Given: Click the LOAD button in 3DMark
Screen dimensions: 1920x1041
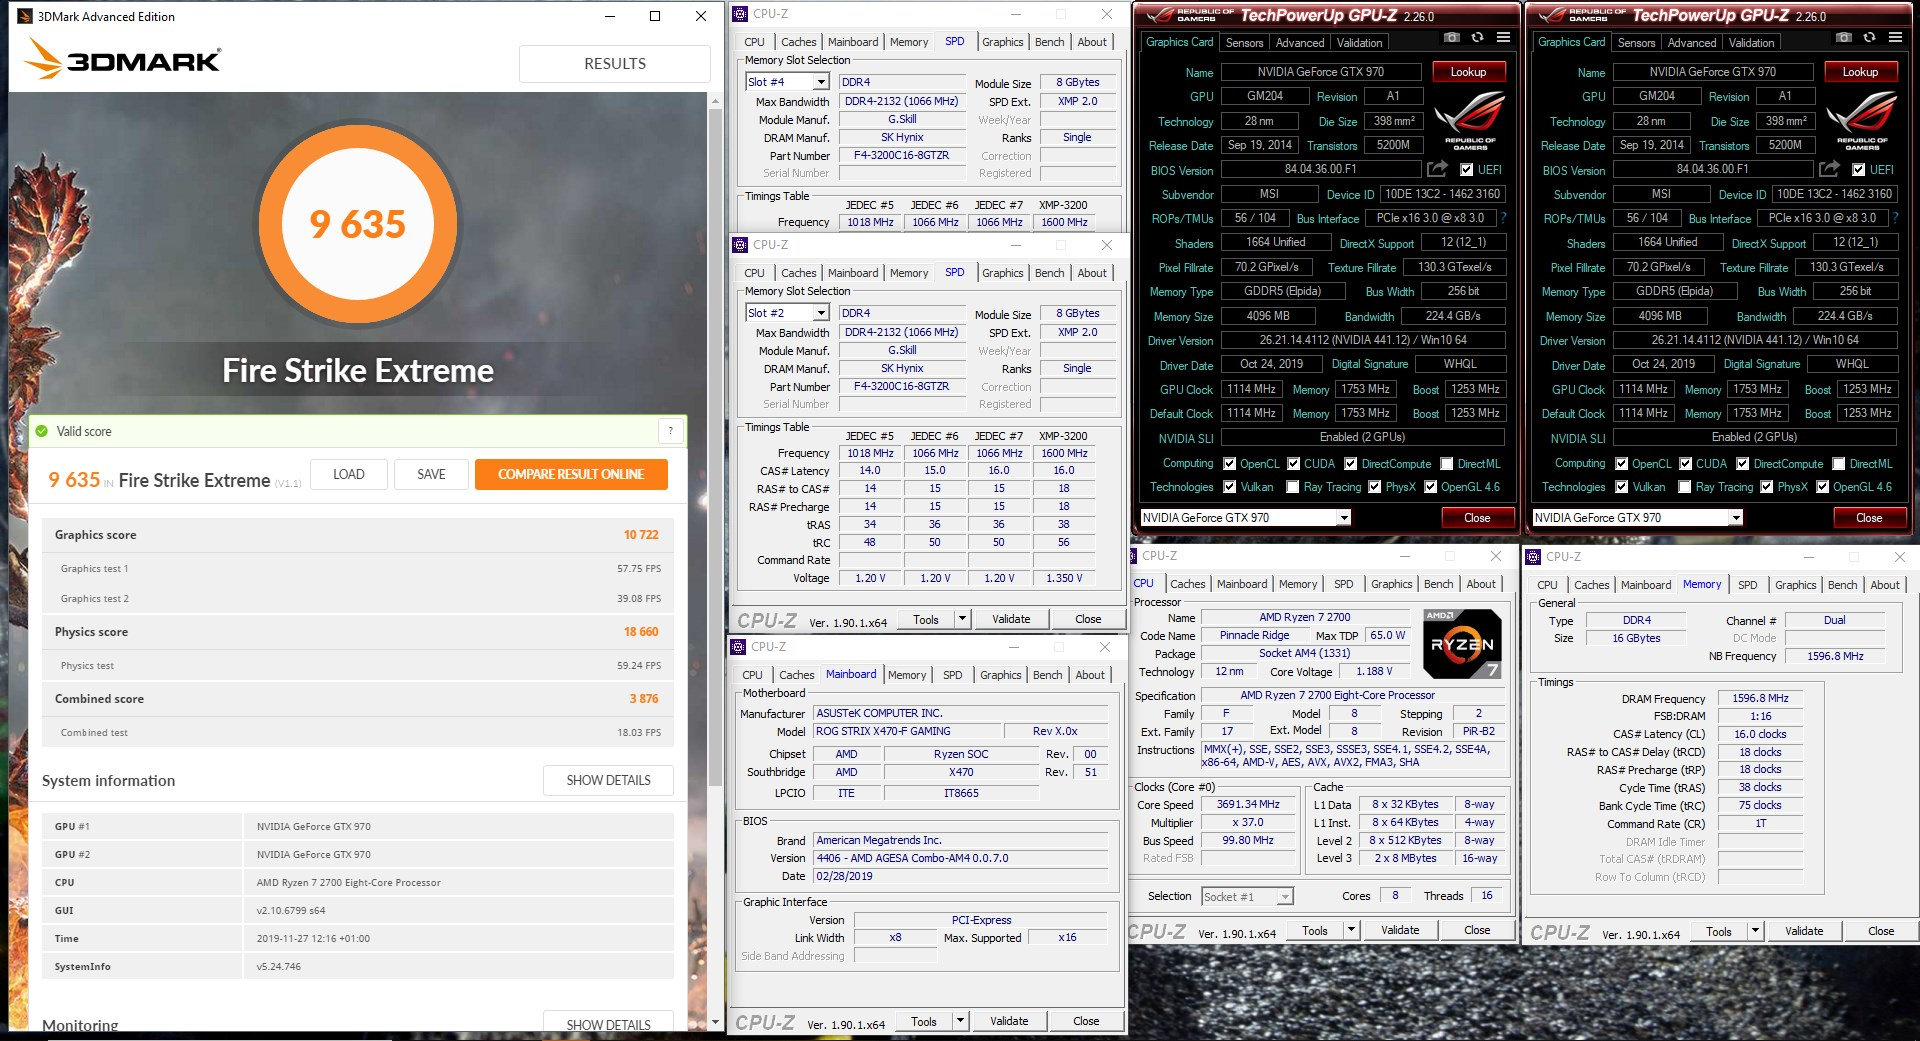Looking at the screenshot, I should (x=348, y=474).
